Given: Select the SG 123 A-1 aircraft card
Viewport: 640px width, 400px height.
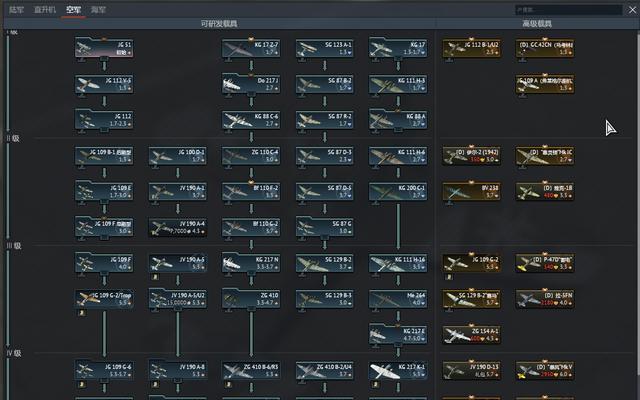Looking at the screenshot, I should (x=324, y=48).
